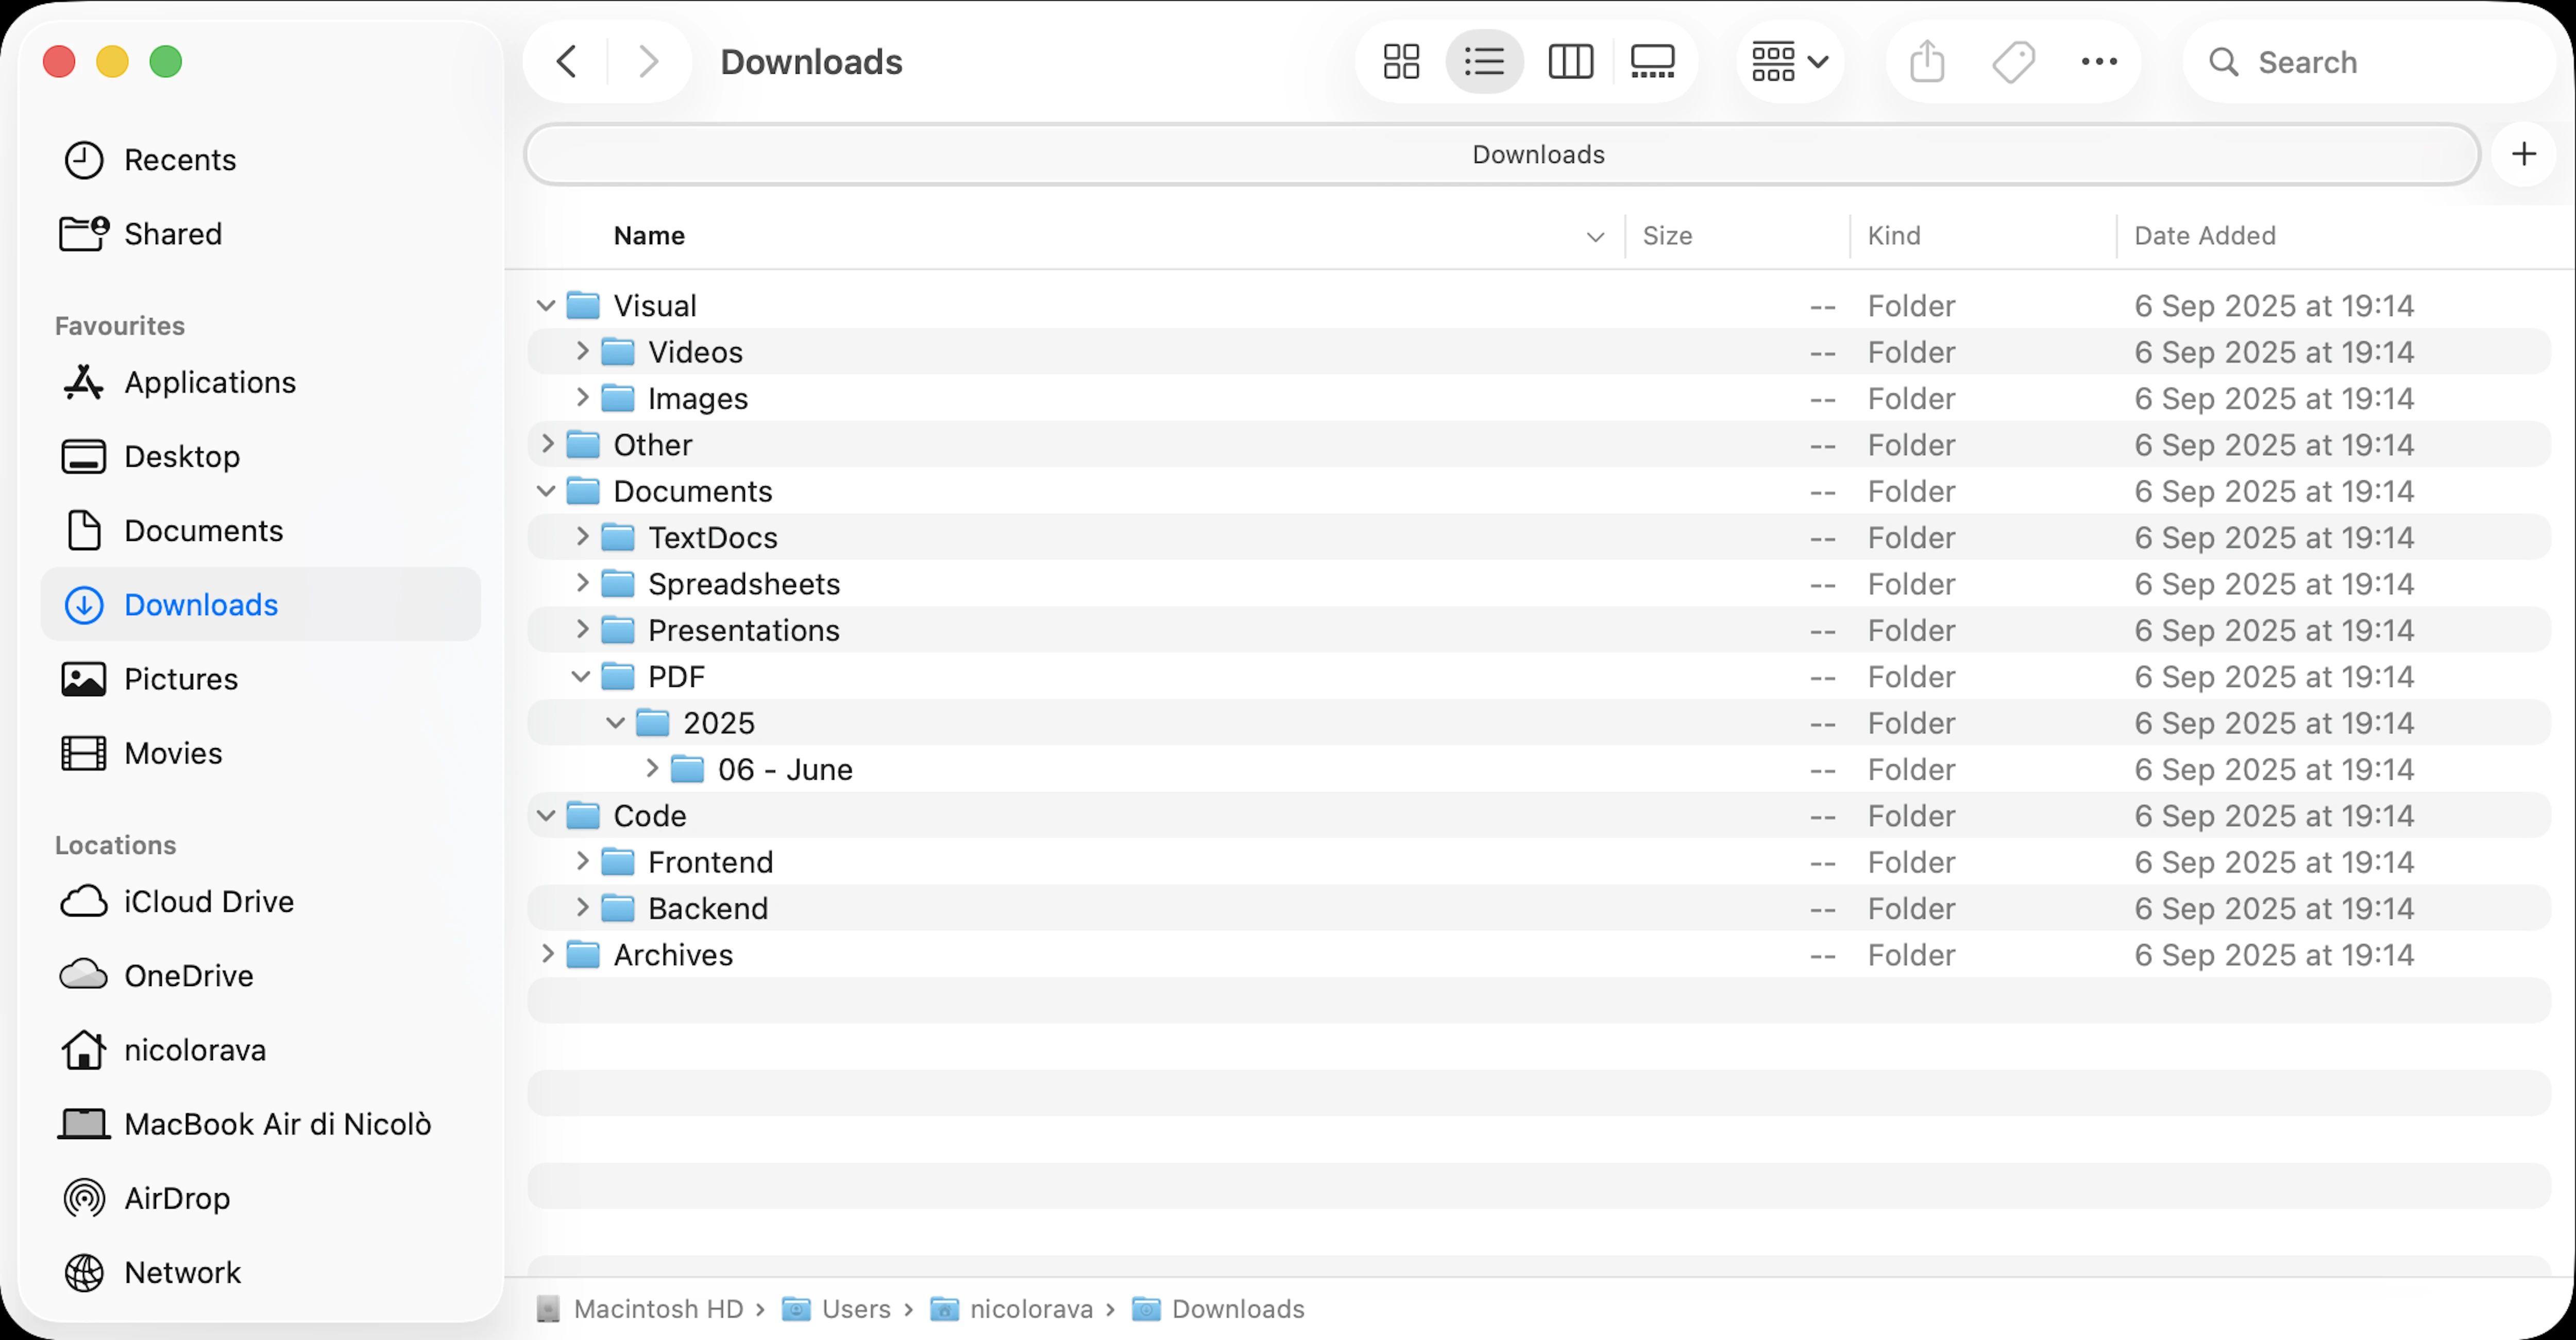Open the More actions ellipsis icon
2576x1340 pixels.
click(2098, 61)
